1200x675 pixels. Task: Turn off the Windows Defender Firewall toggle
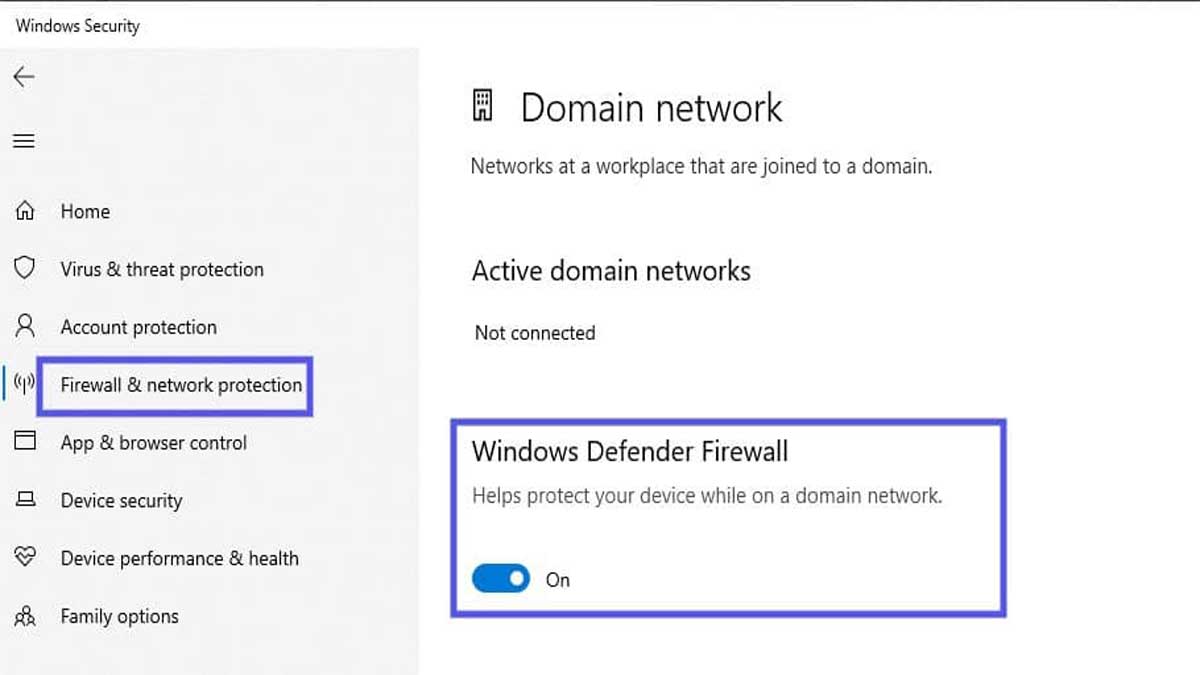500,578
